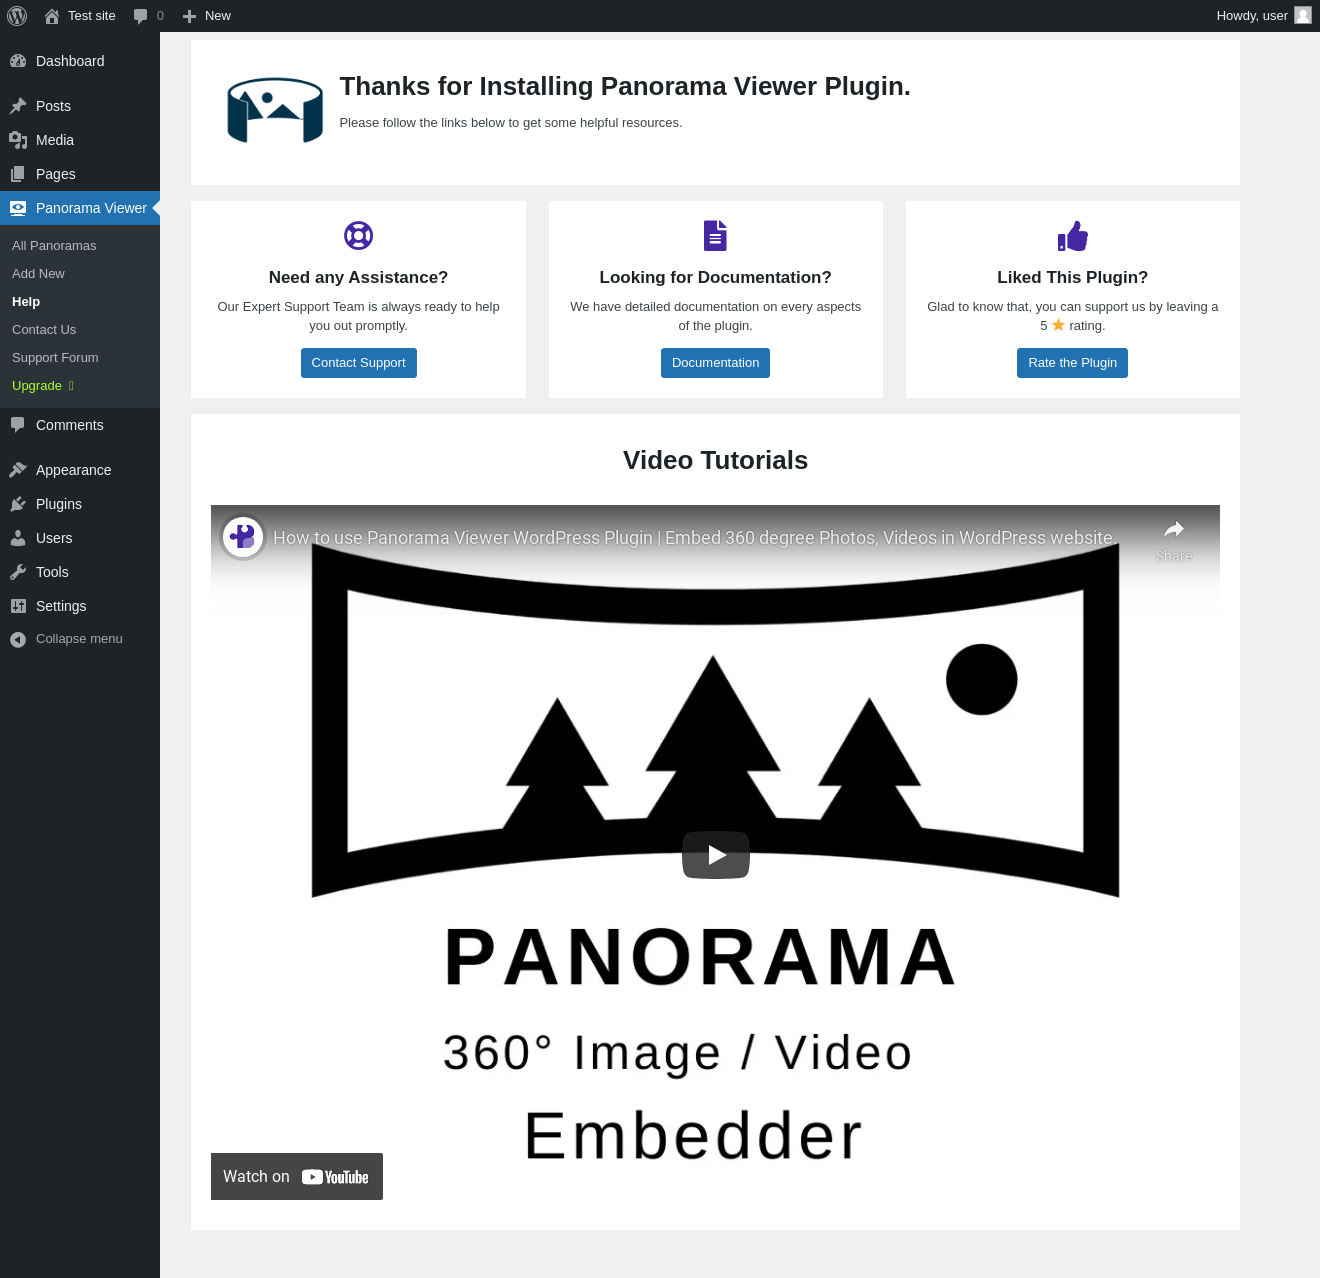1320x1278 pixels.
Task: Open Tools menu
Action: [80, 572]
